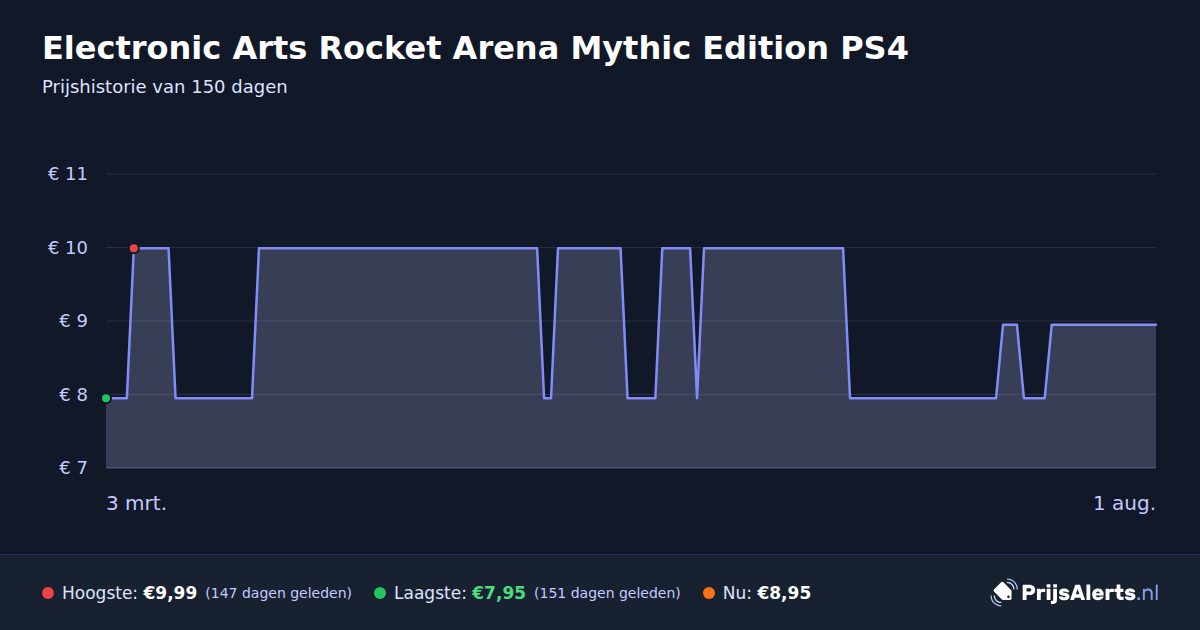Click the green dot beside Laagste legend

(x=380, y=594)
